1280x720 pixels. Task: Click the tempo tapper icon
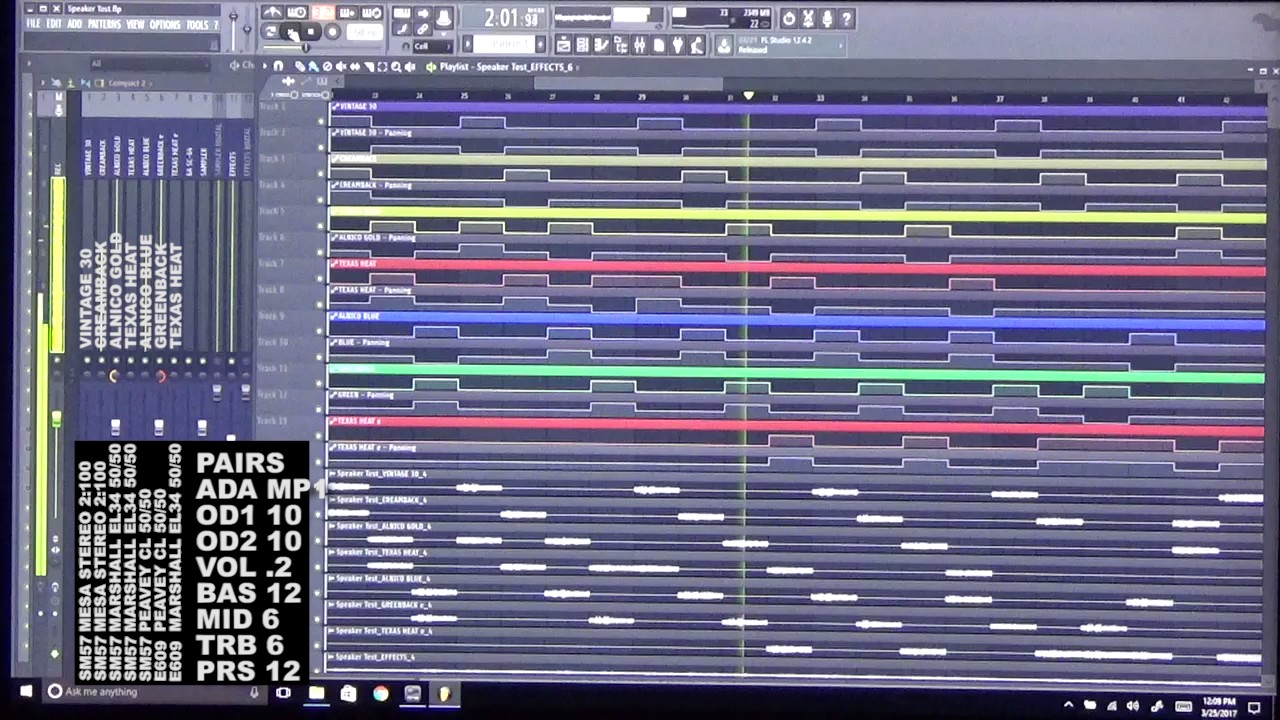coord(696,45)
